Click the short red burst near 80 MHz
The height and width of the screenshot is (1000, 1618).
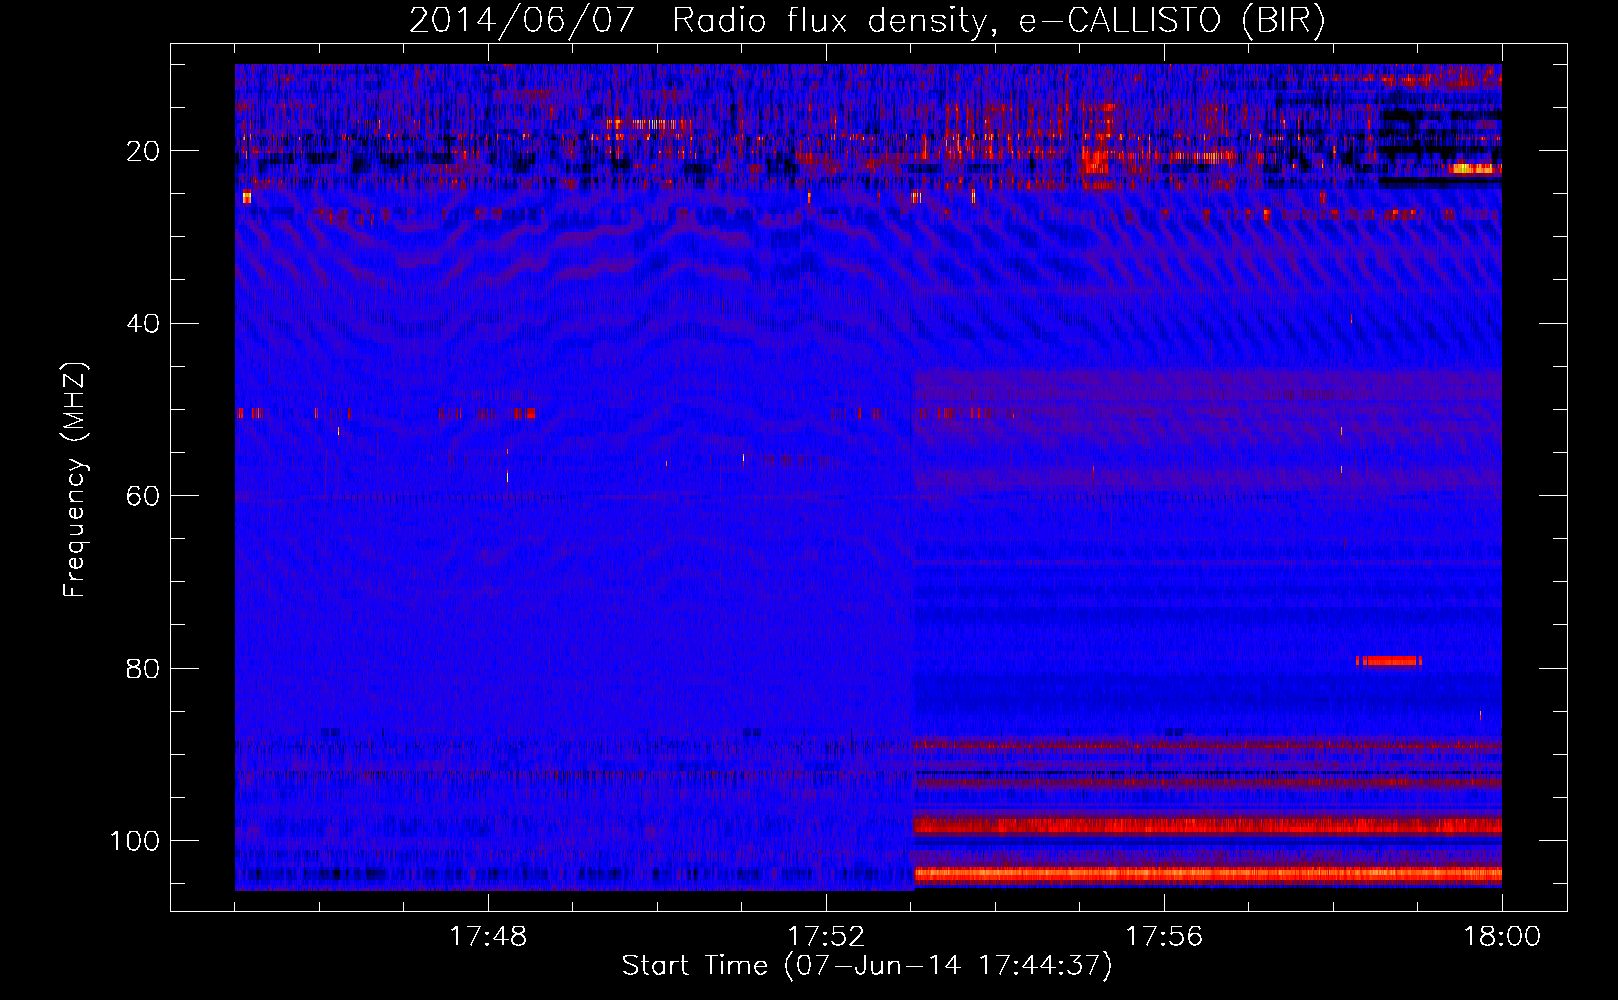(1389, 661)
